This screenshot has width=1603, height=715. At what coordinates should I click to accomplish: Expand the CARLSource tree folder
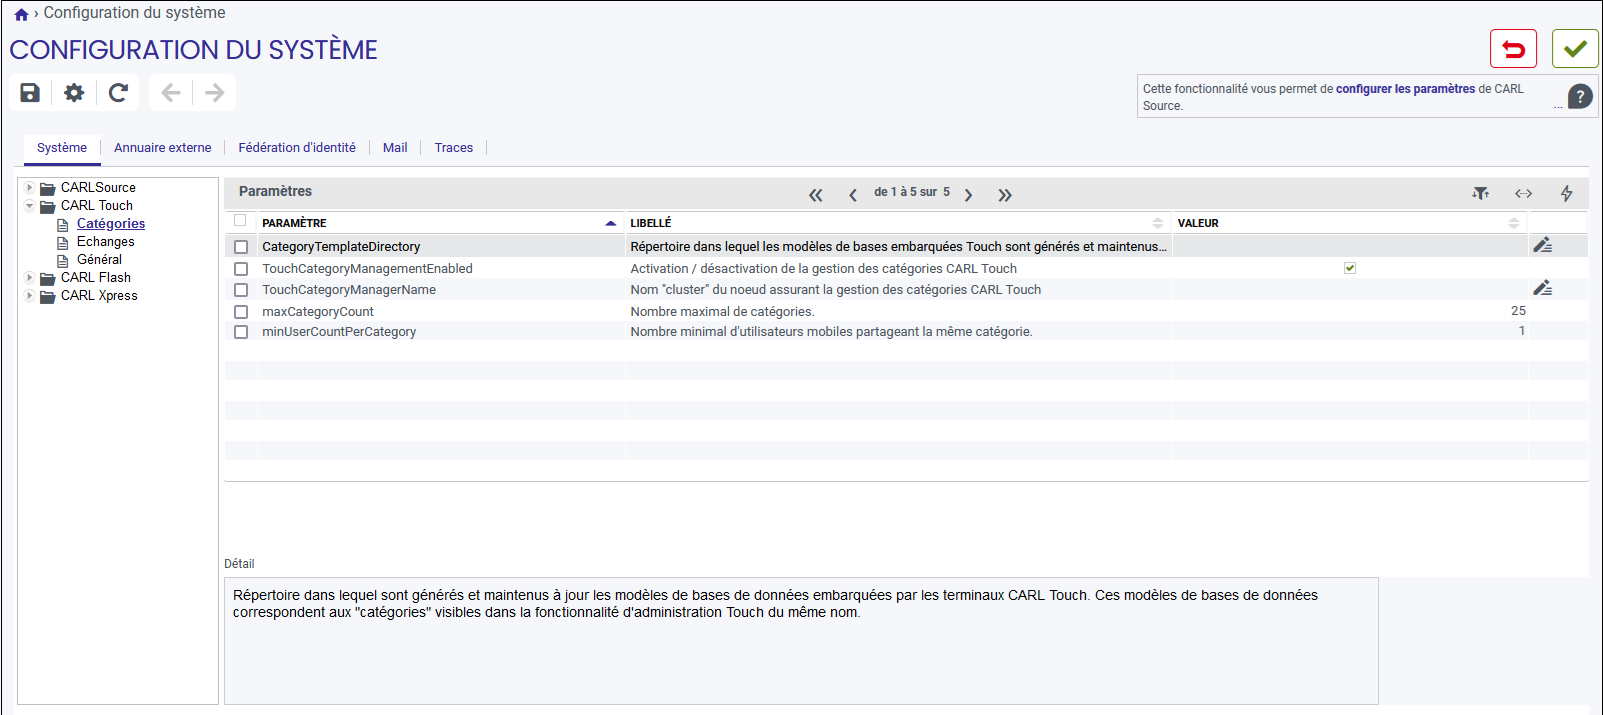point(29,187)
